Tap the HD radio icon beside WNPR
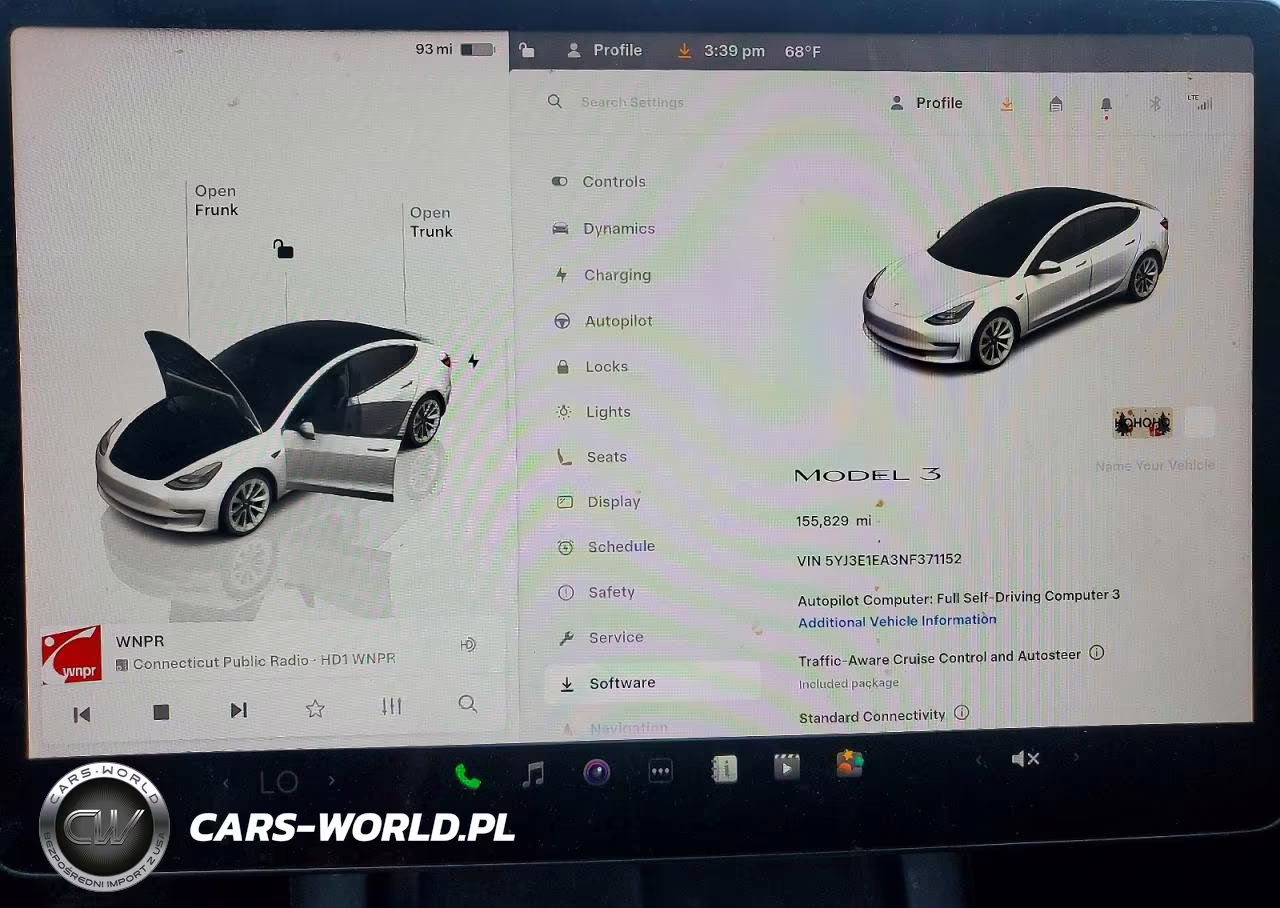 click(467, 645)
